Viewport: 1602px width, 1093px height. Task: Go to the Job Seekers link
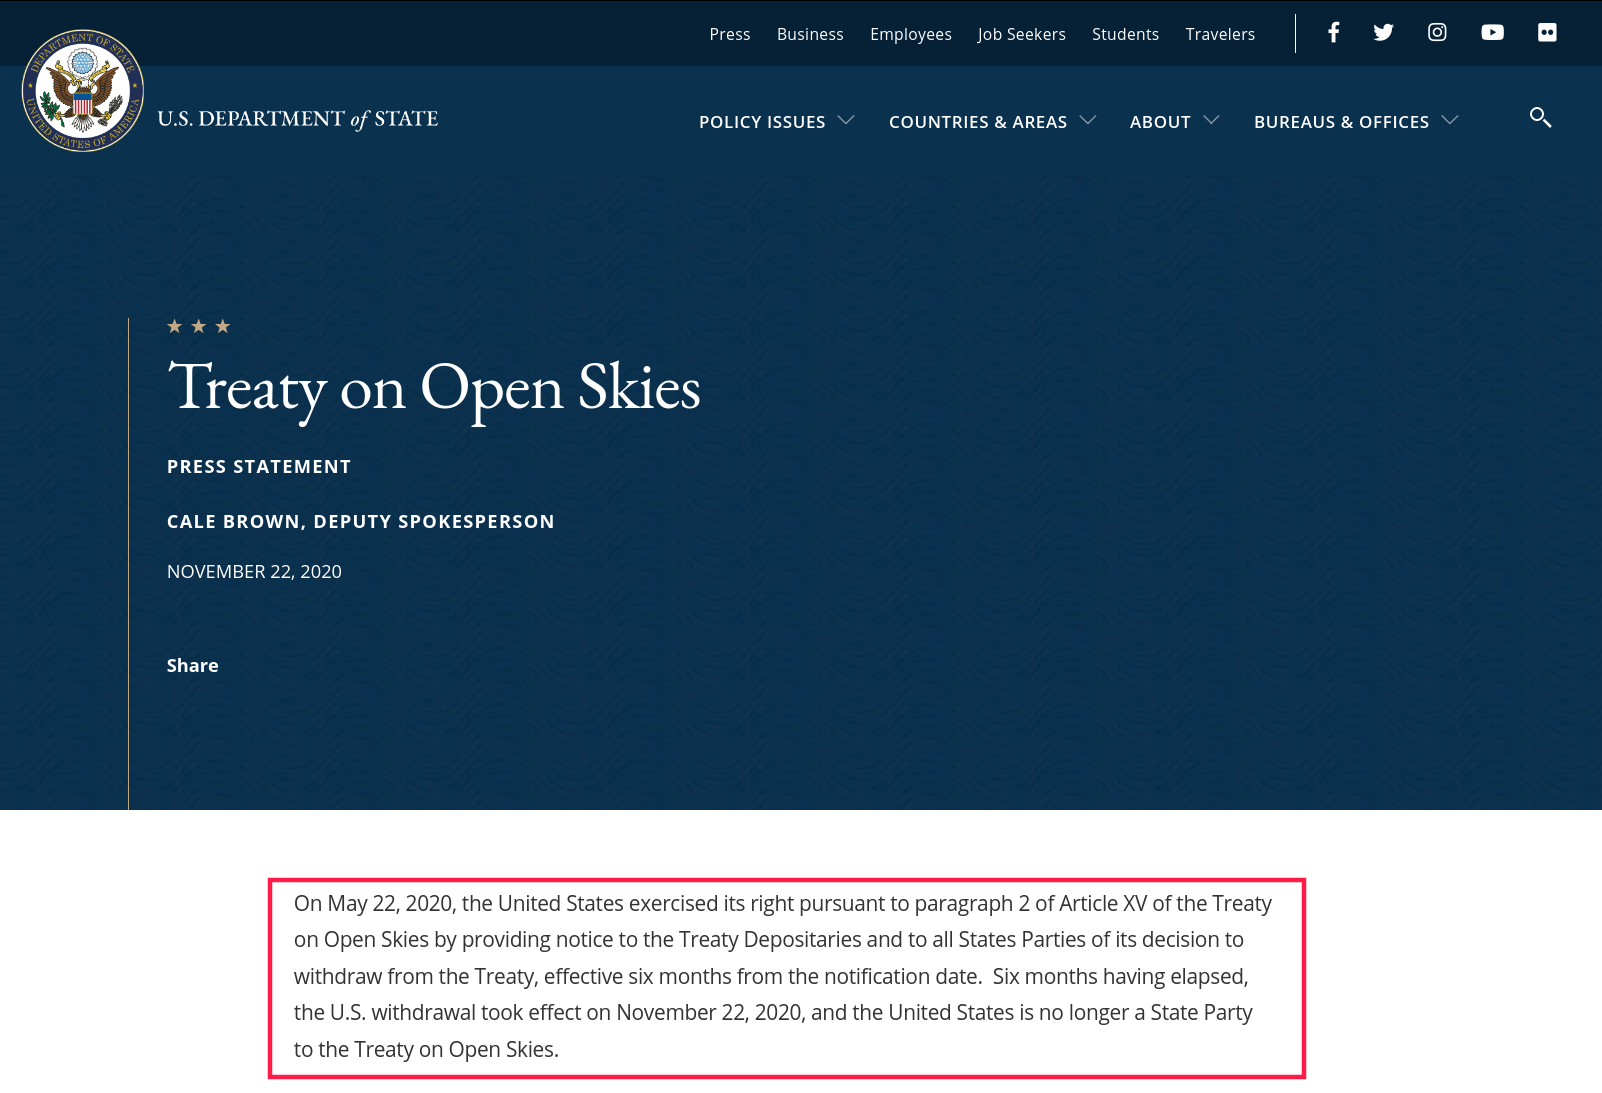1022,34
